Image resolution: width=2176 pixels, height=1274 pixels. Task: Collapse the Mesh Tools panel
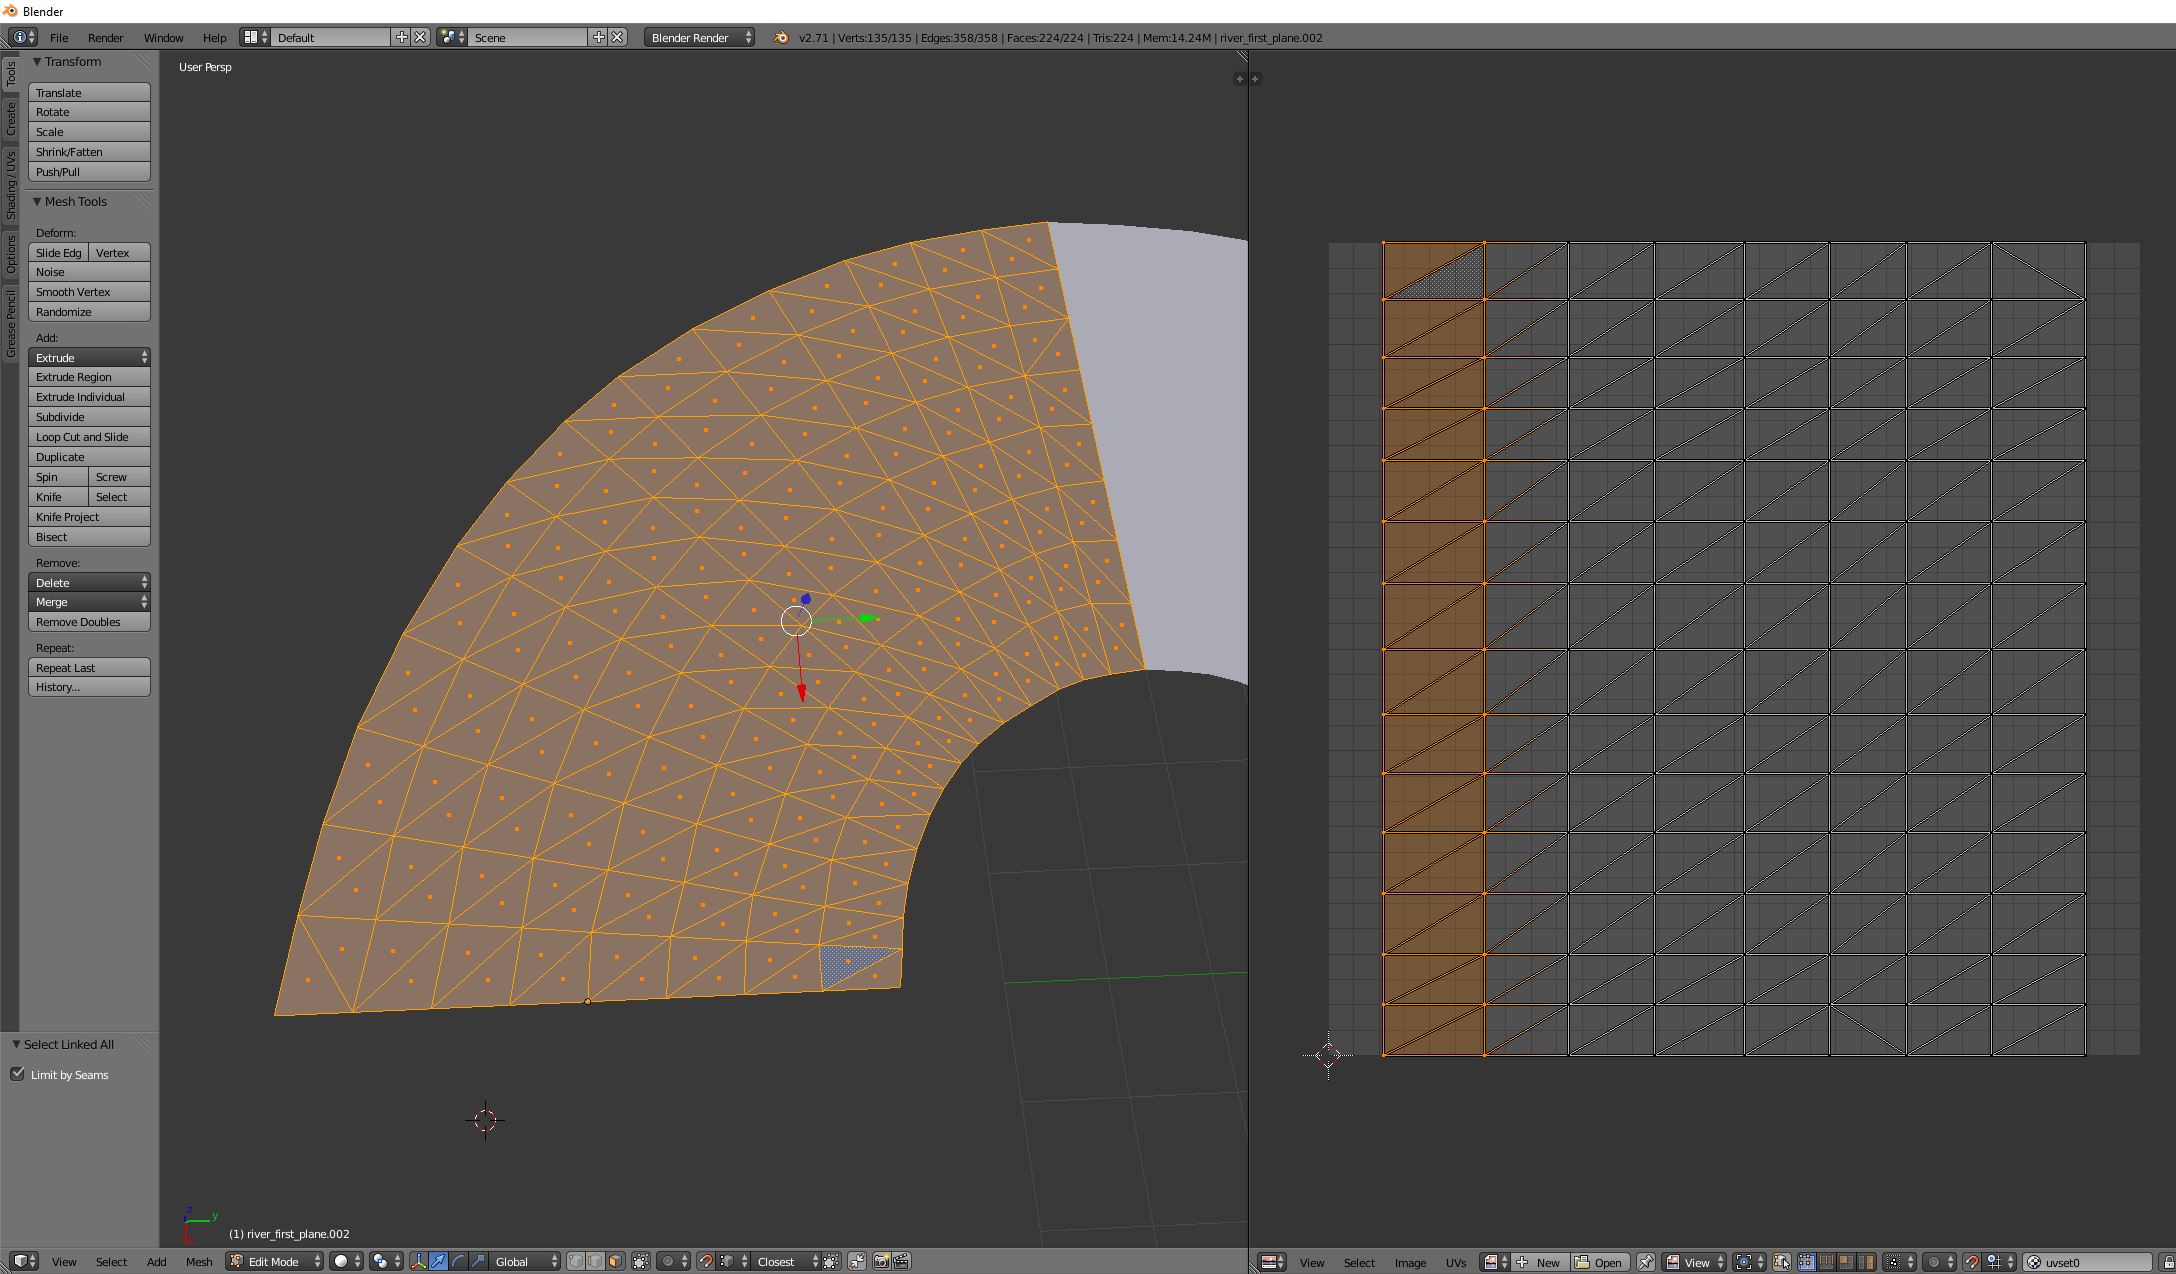(x=37, y=201)
